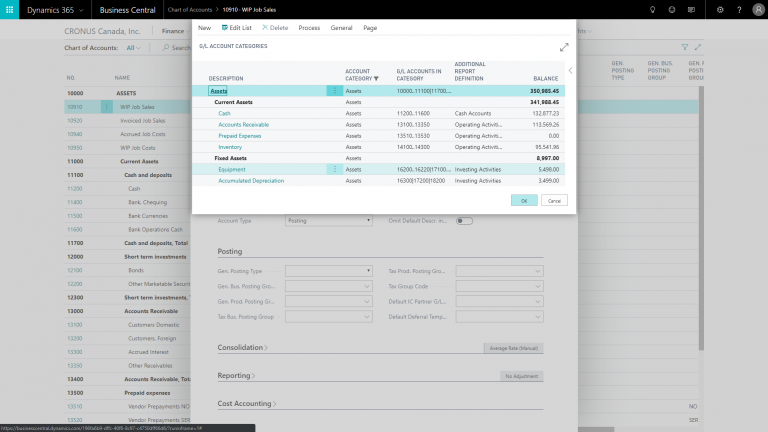
Task: Expand the Consolidation section
Action: [x=242, y=347]
